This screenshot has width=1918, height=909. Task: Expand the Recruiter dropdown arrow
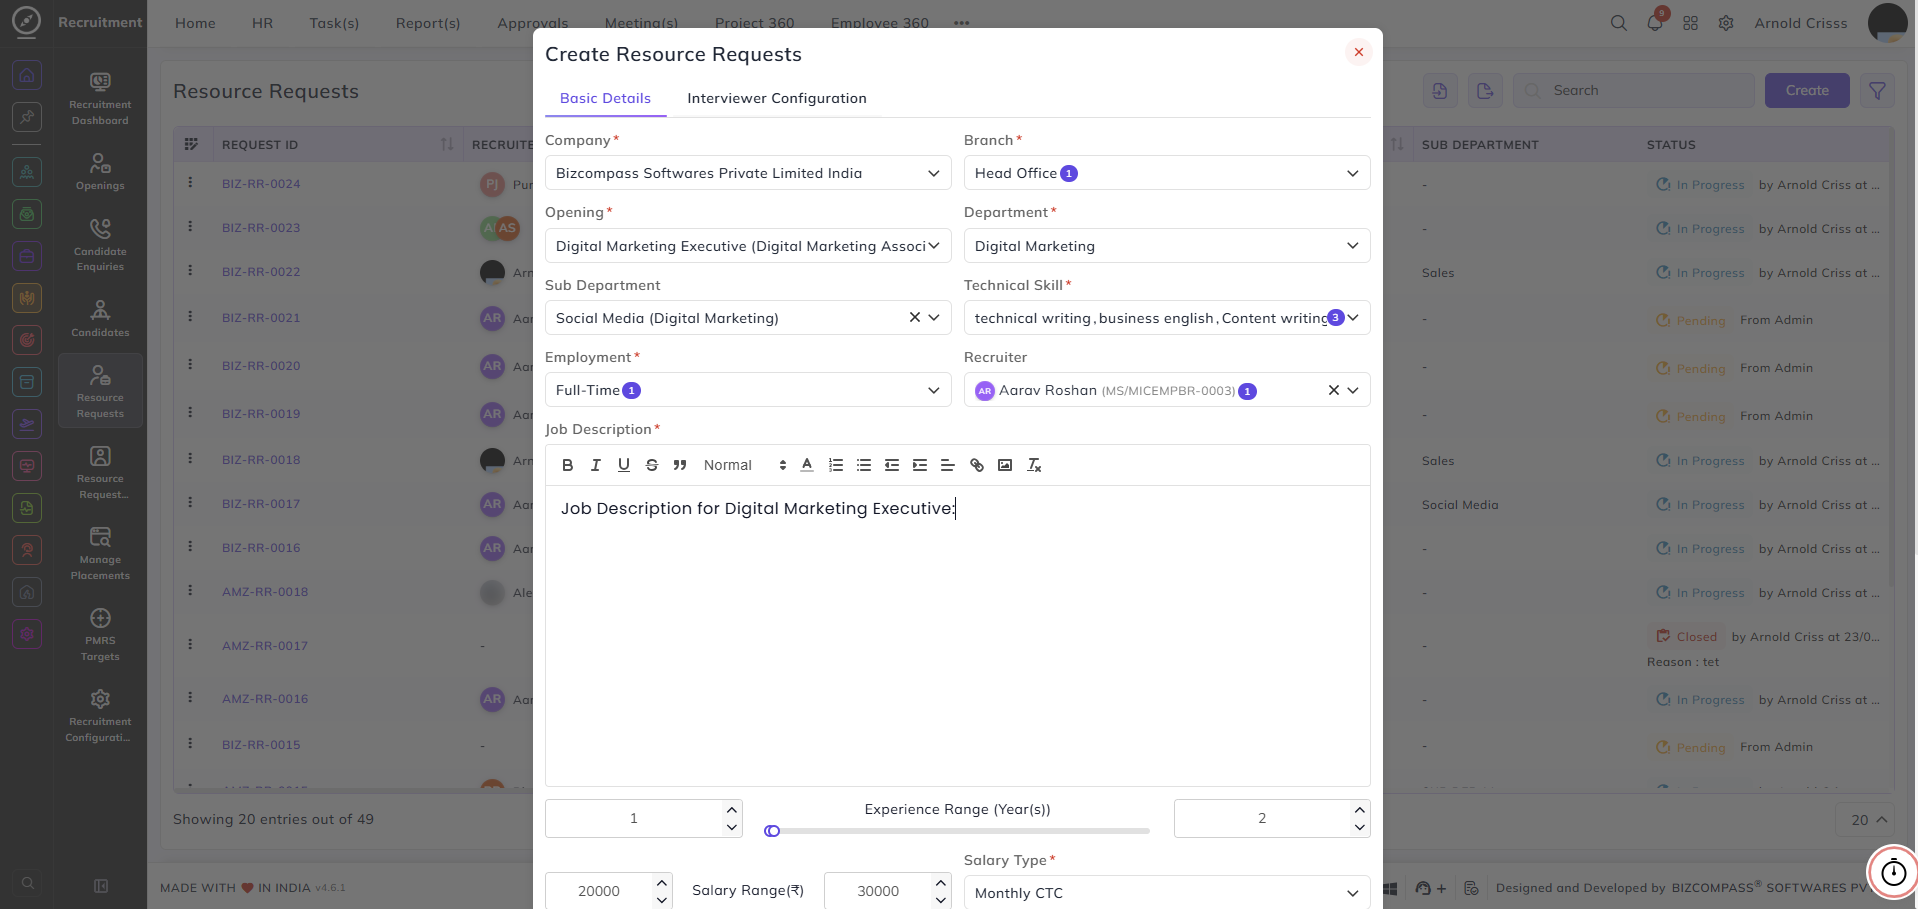[1352, 390]
